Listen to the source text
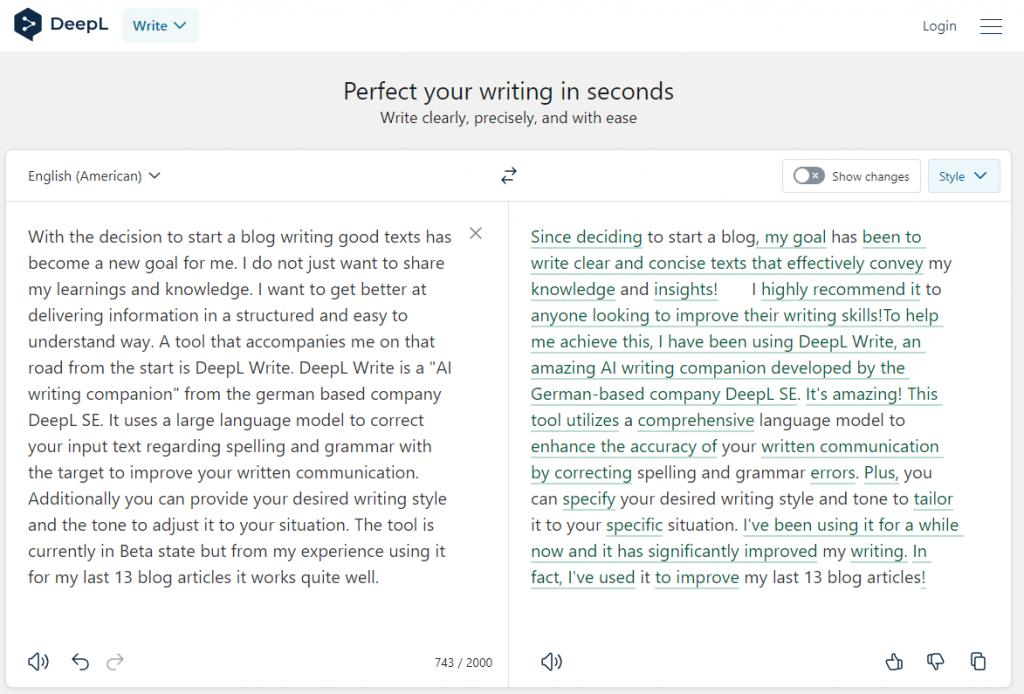The height and width of the screenshot is (694, 1024). [x=38, y=661]
